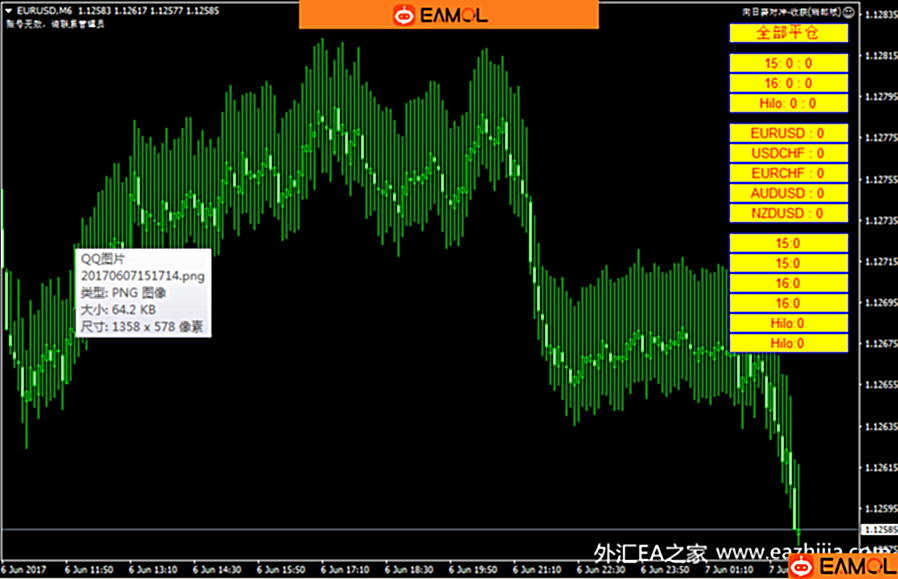Choose the "AUDUSD : 0" pair button

coord(788,193)
